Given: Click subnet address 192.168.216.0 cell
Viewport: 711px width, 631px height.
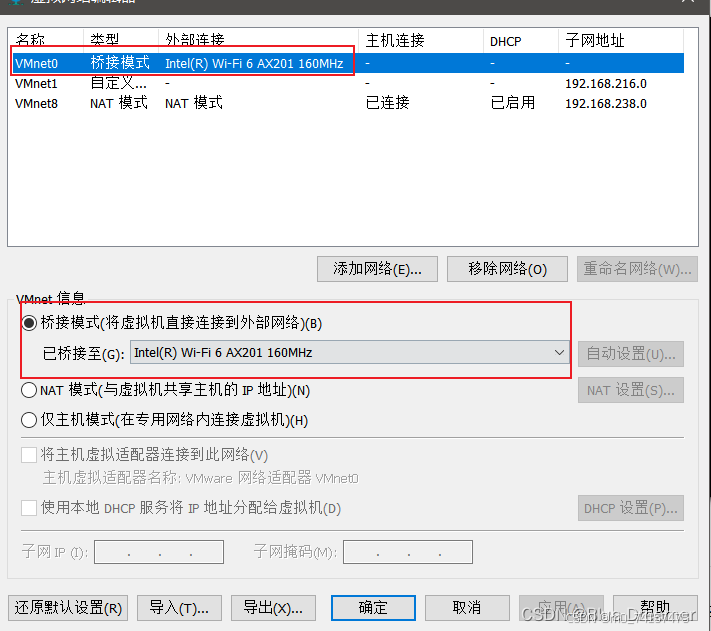Looking at the screenshot, I should click(606, 84).
